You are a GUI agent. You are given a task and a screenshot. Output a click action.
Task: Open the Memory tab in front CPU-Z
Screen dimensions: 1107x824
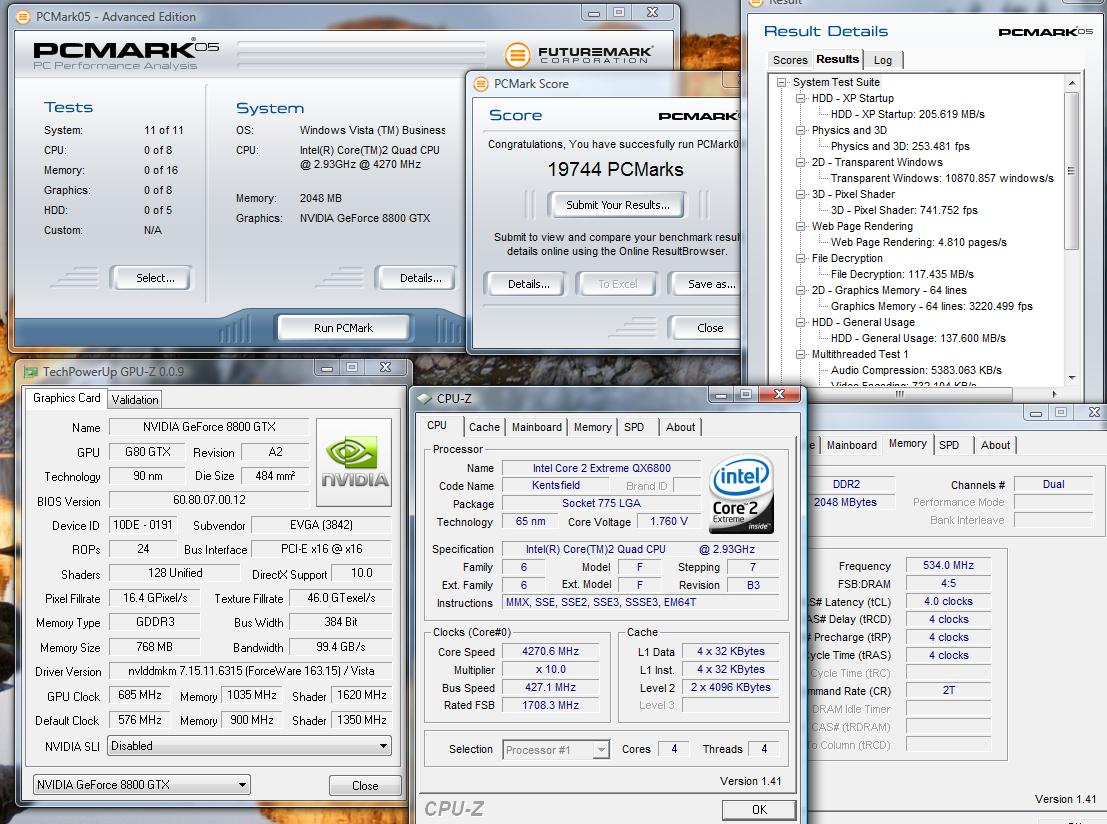pos(592,427)
